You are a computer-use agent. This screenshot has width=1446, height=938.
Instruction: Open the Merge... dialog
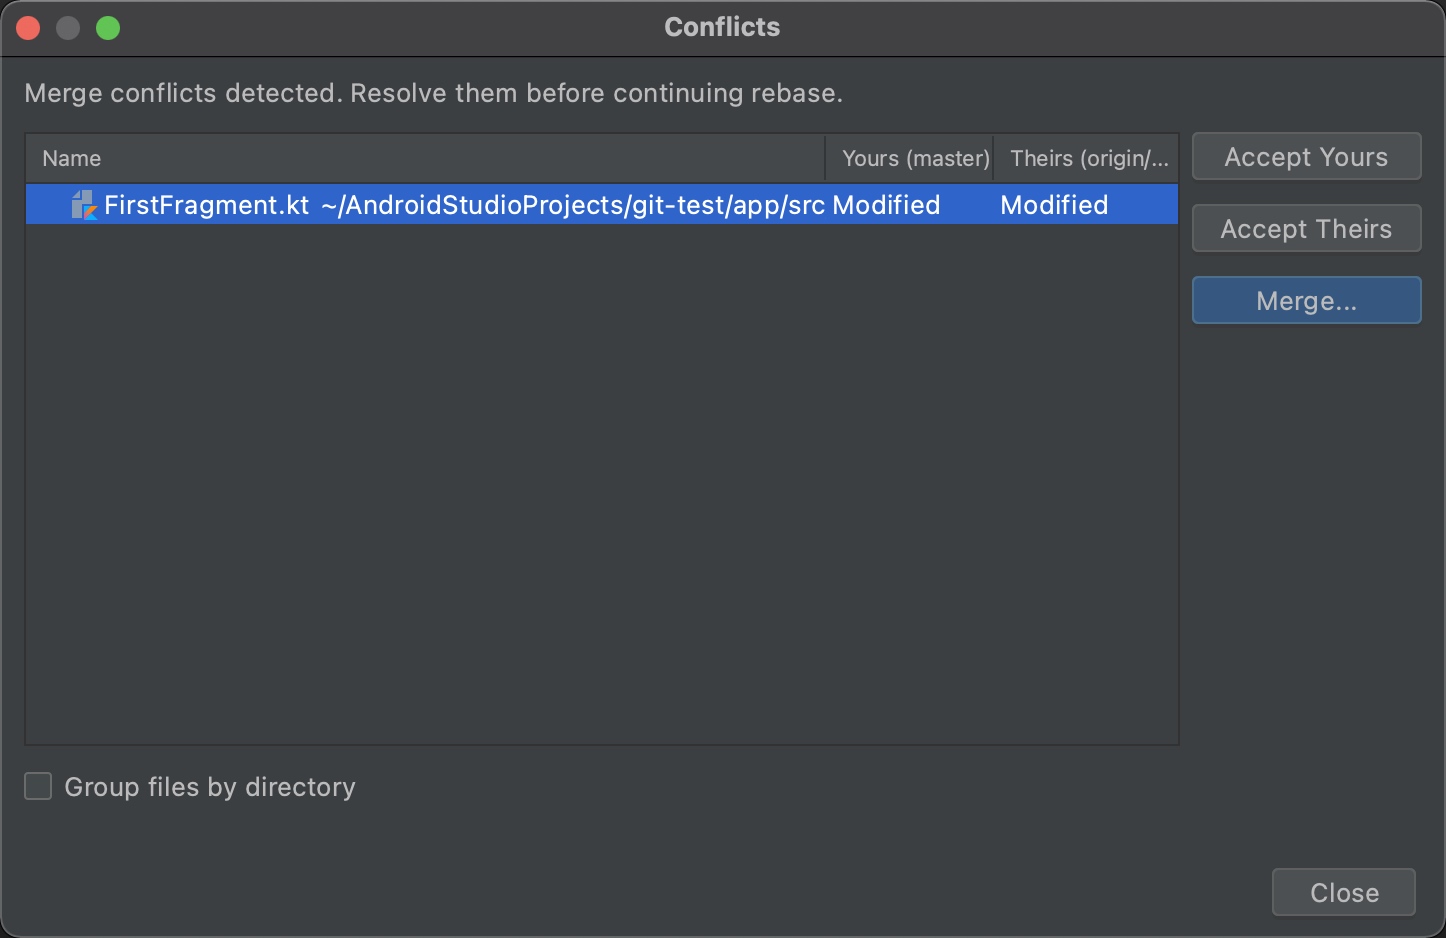pyautogui.click(x=1306, y=301)
